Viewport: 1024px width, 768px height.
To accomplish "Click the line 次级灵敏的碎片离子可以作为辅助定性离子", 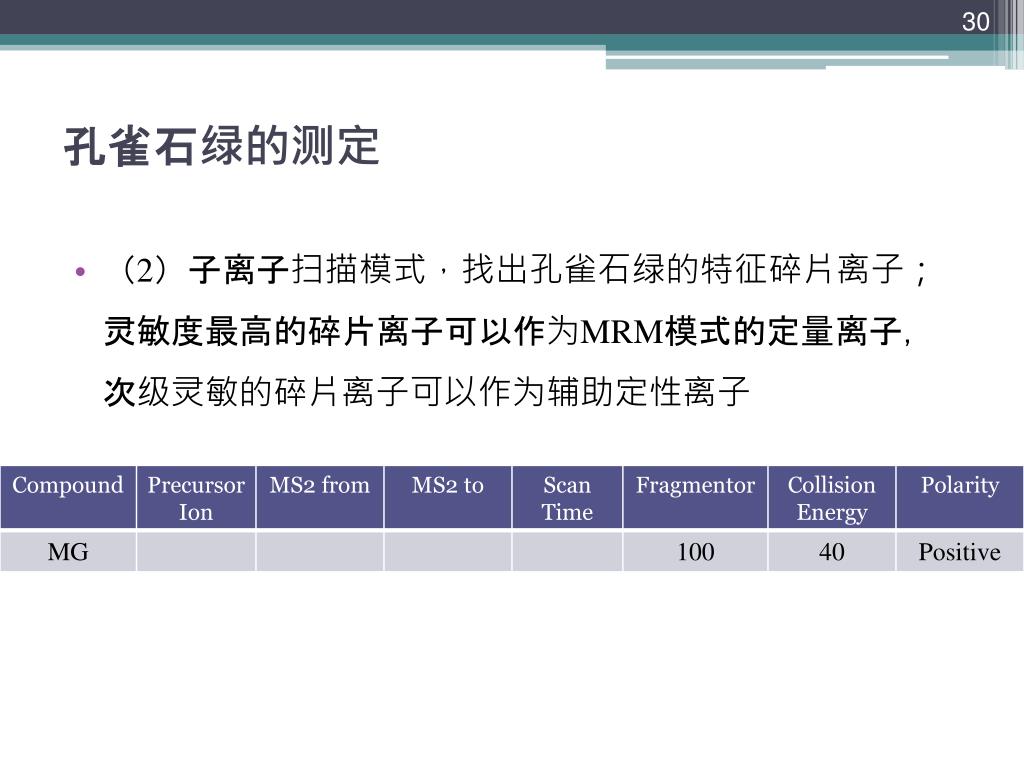I will pyautogui.click(x=426, y=392).
